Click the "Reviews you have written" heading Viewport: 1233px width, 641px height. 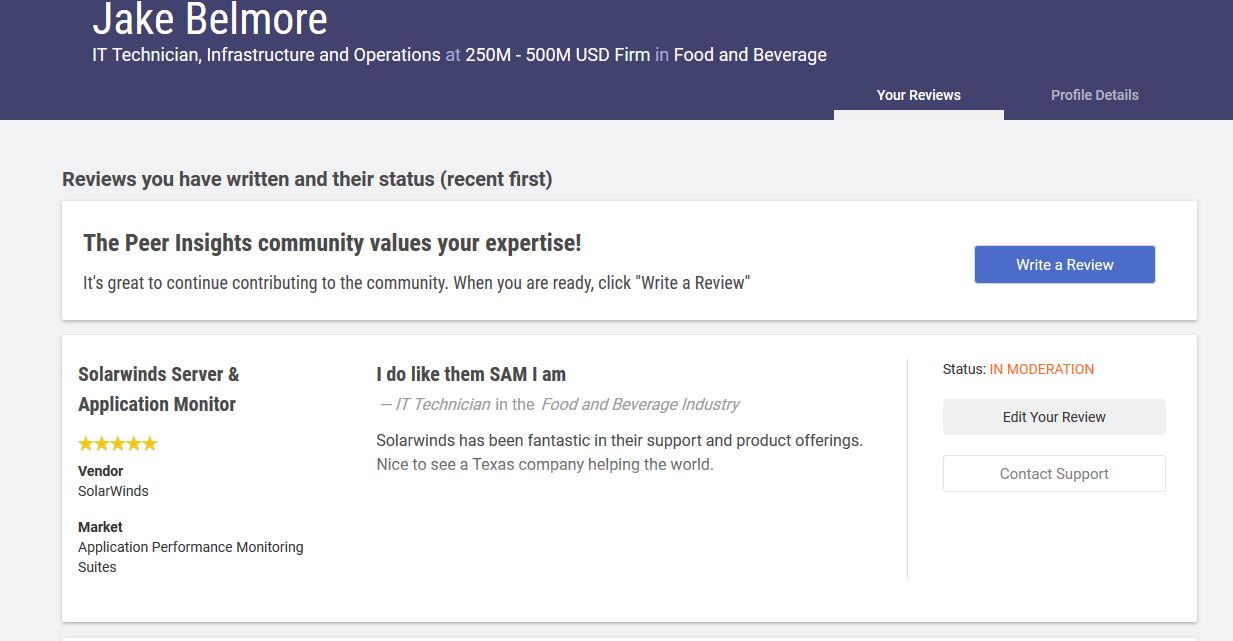click(307, 179)
